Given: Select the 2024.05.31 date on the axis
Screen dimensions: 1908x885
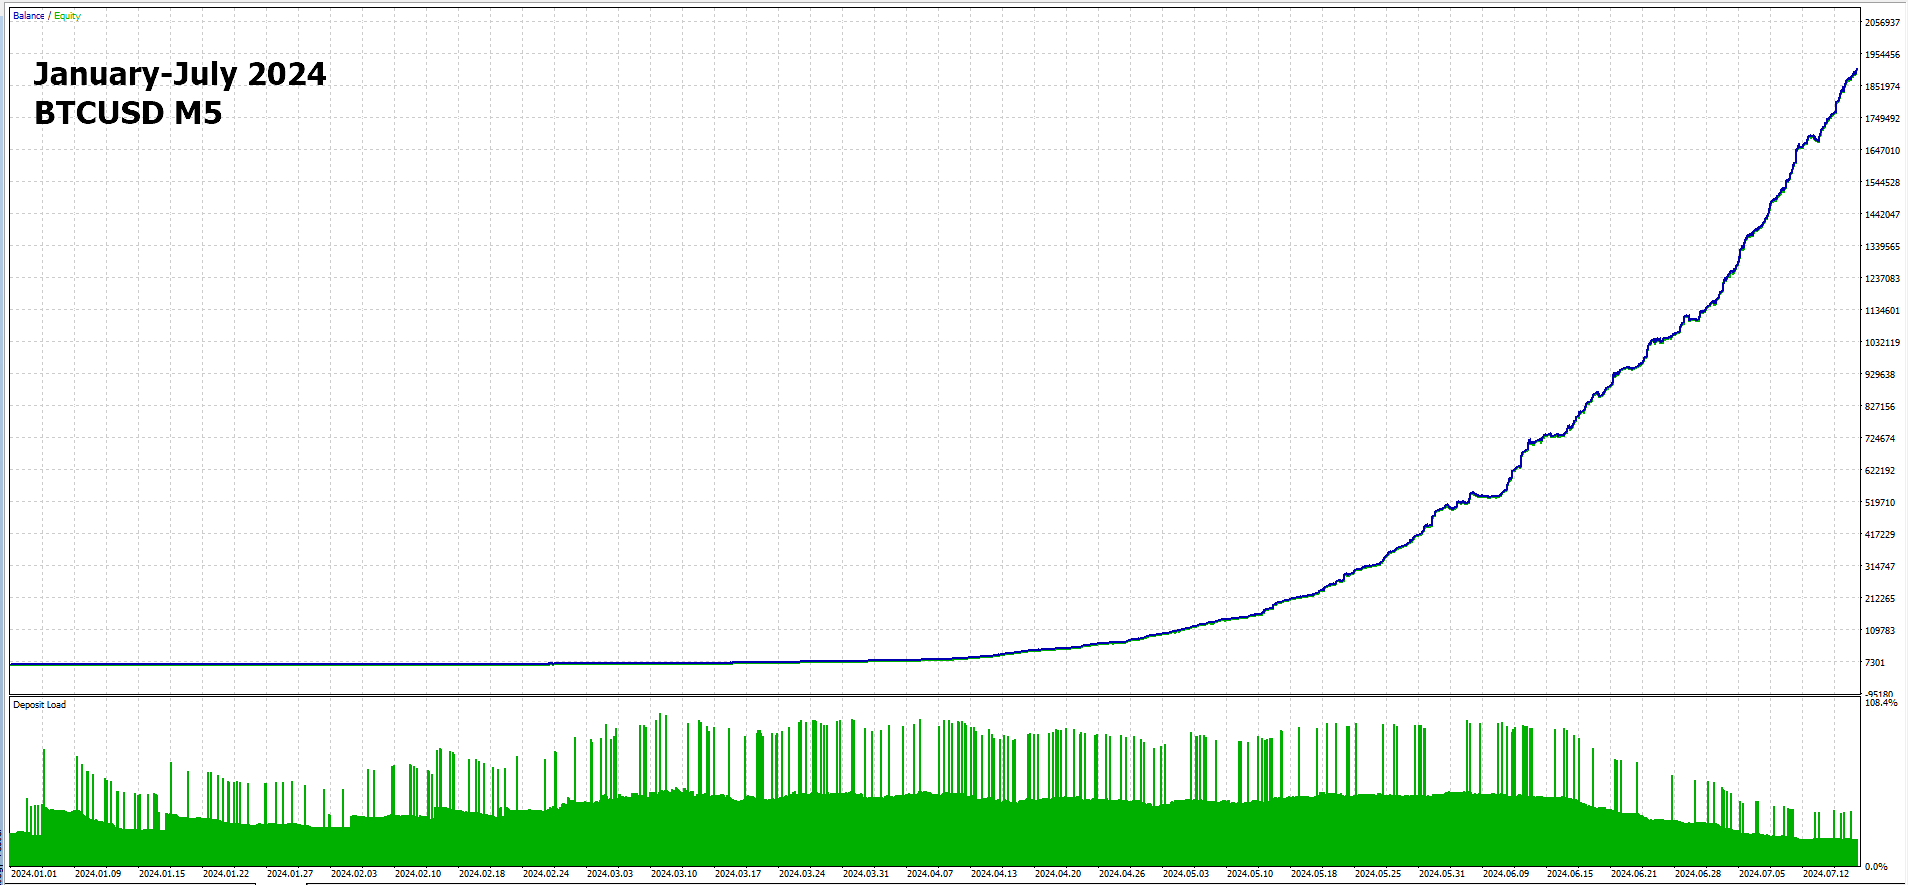Looking at the screenshot, I should (1441, 874).
